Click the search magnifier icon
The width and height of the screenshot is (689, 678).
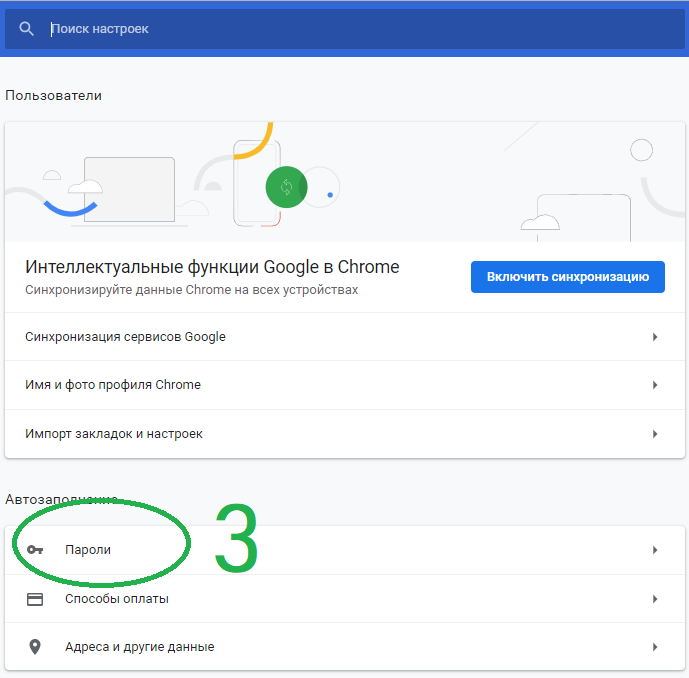[26, 29]
